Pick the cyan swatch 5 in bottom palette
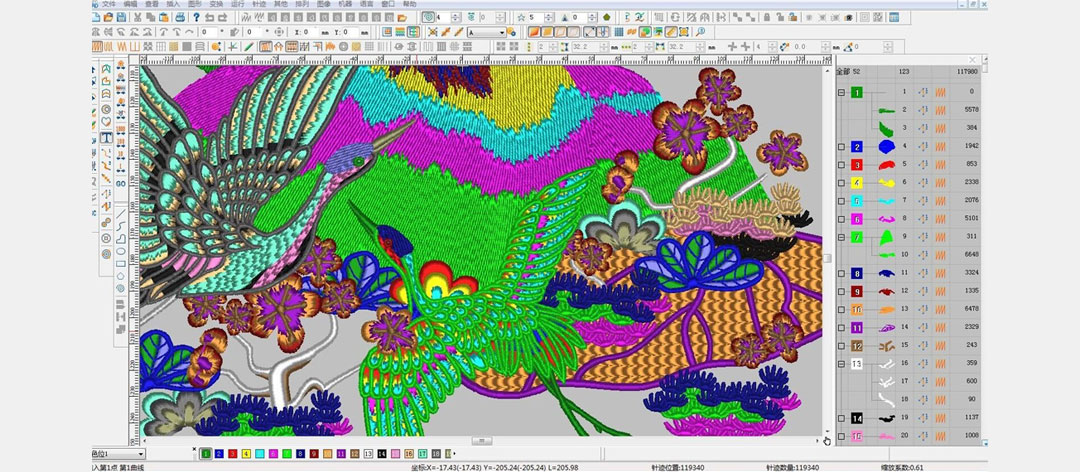Image resolution: width=1080 pixels, height=472 pixels. pyautogui.click(x=260, y=454)
